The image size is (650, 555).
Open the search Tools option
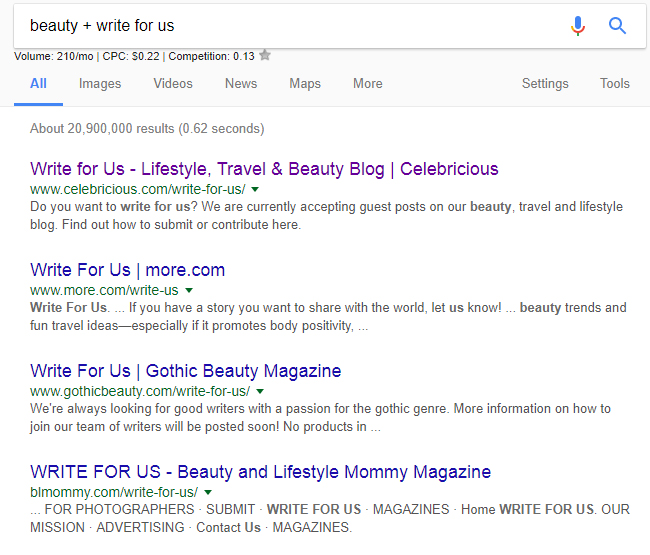pos(615,84)
